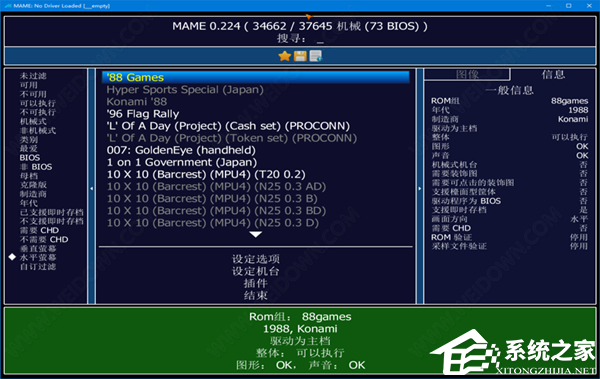Click the MAME logo in the title bar

coord(8,6)
